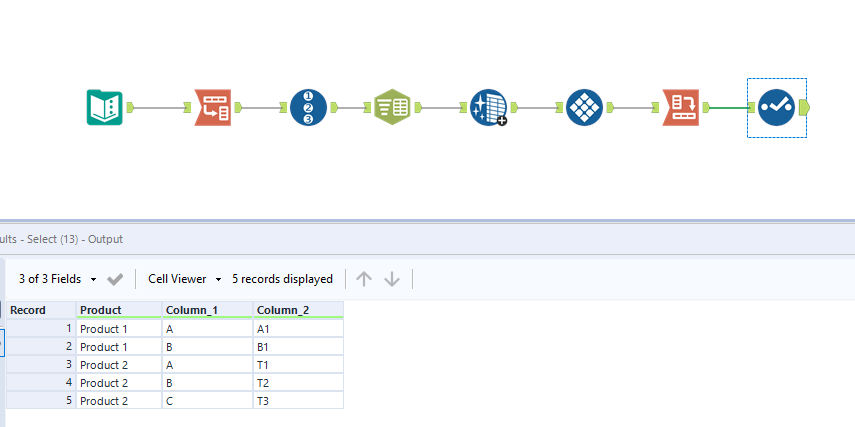The width and height of the screenshot is (855, 427).
Task: Select the cell containing T3
Action: click(297, 400)
